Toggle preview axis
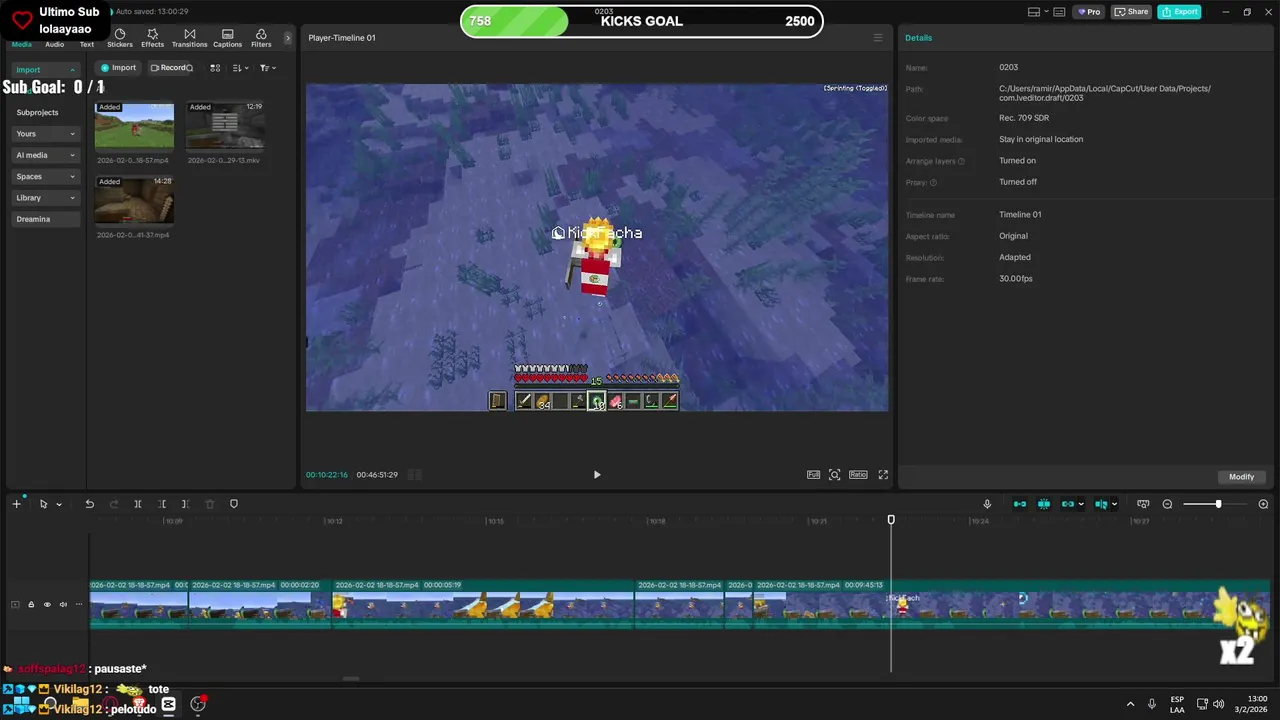 click(x=1101, y=504)
